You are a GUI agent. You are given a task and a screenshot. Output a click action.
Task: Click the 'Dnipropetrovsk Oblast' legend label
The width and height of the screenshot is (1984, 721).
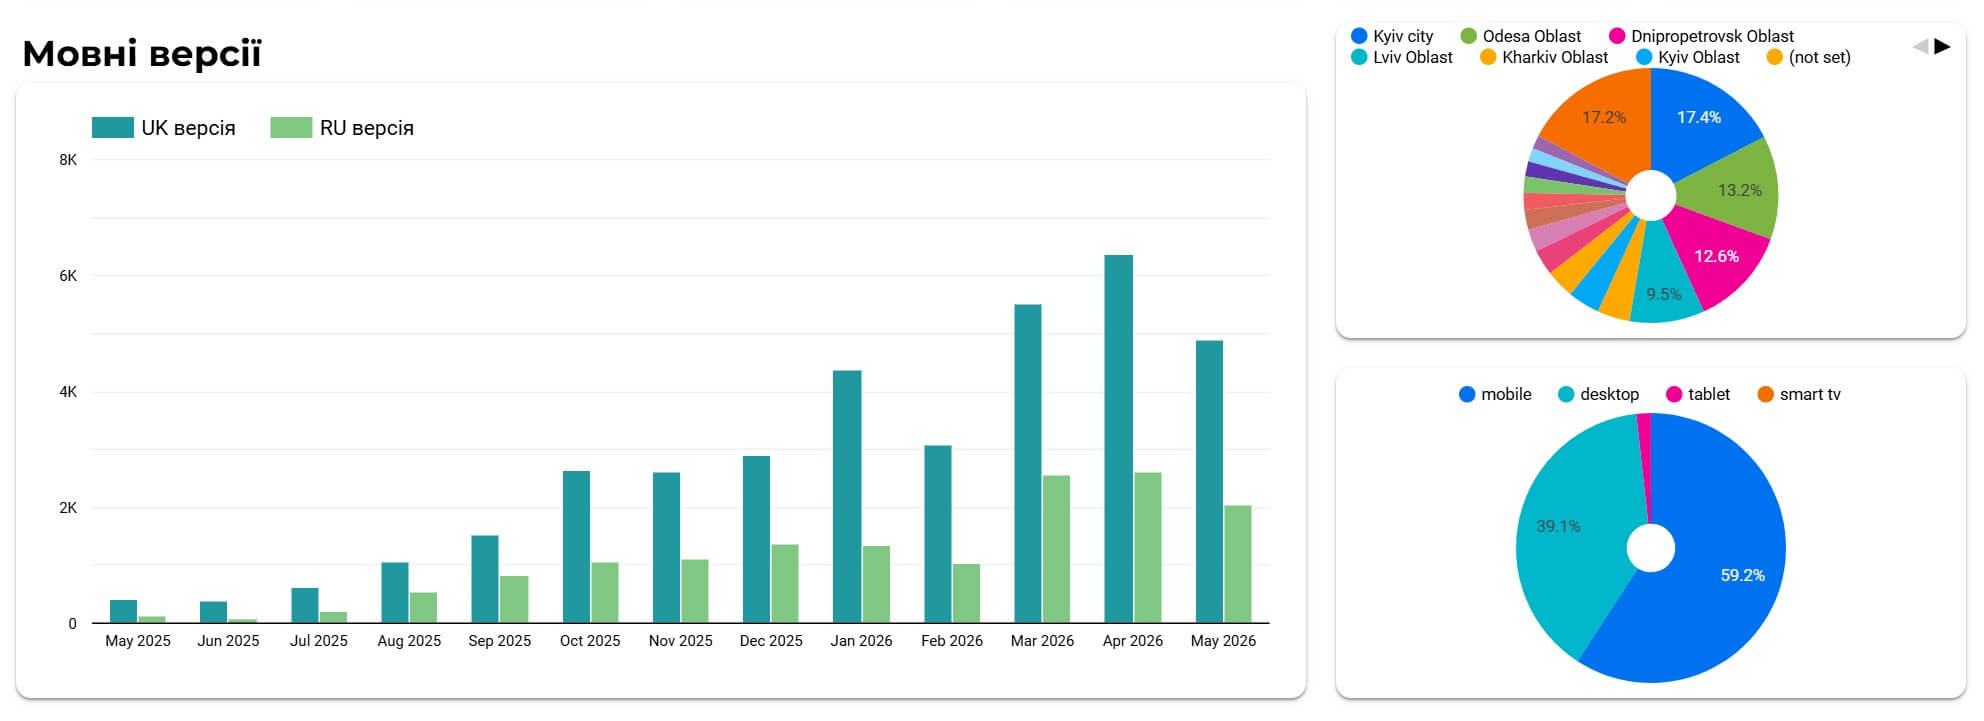pos(1712,36)
